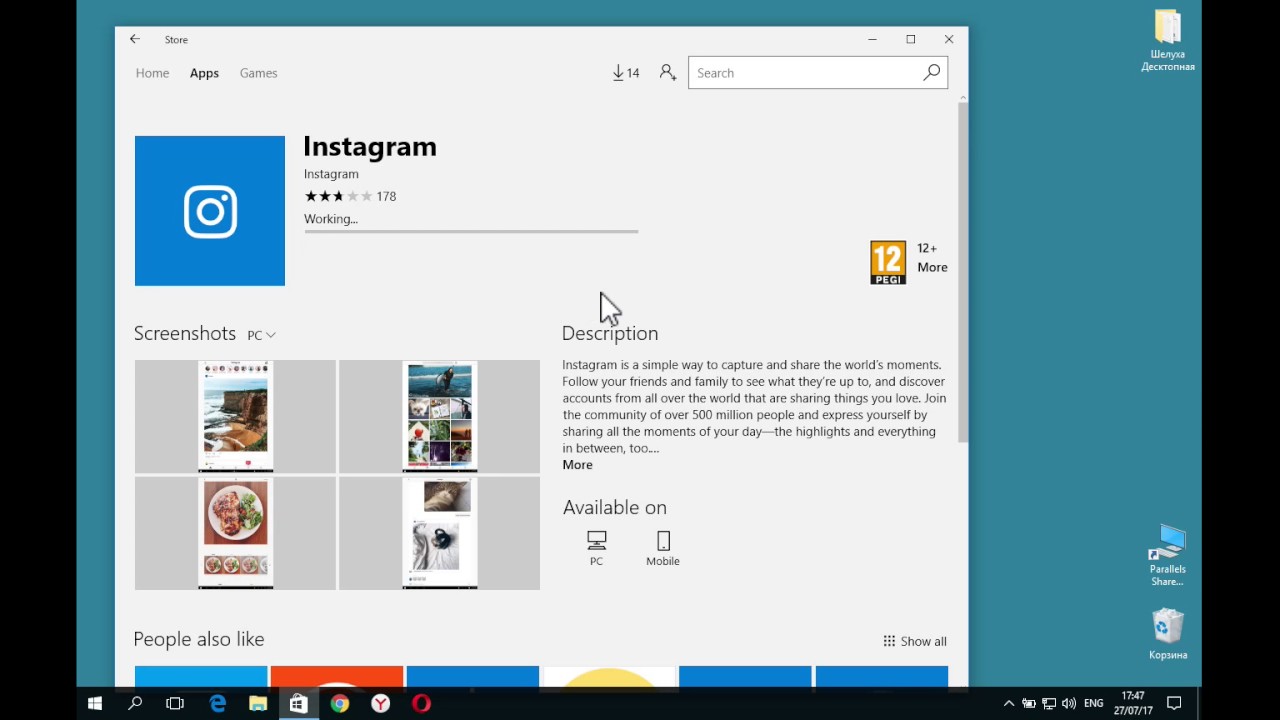Click the Mobile availability icon
Image resolution: width=1280 pixels, height=720 pixels.
pyautogui.click(x=663, y=549)
